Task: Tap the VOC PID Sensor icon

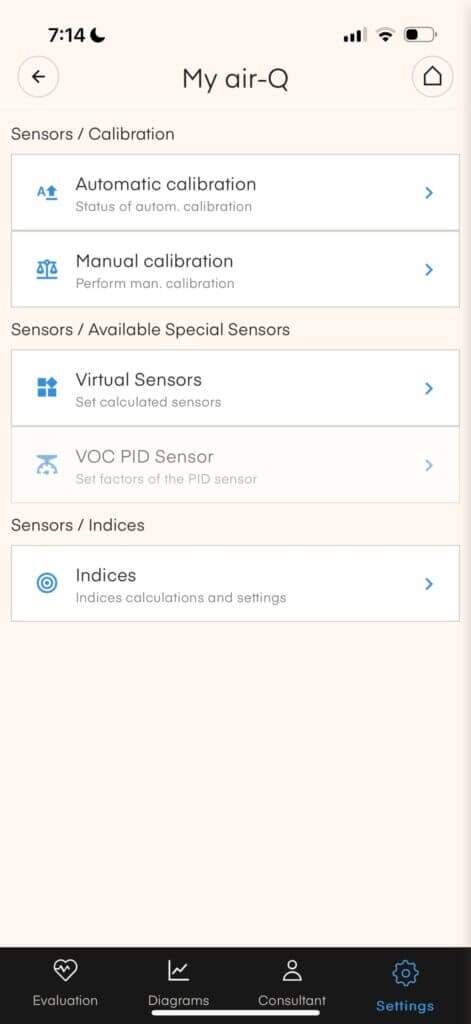Action: [47, 464]
